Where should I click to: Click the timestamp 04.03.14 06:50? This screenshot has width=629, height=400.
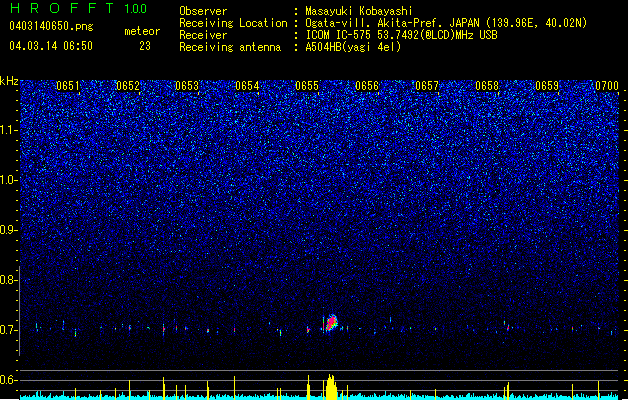51,46
